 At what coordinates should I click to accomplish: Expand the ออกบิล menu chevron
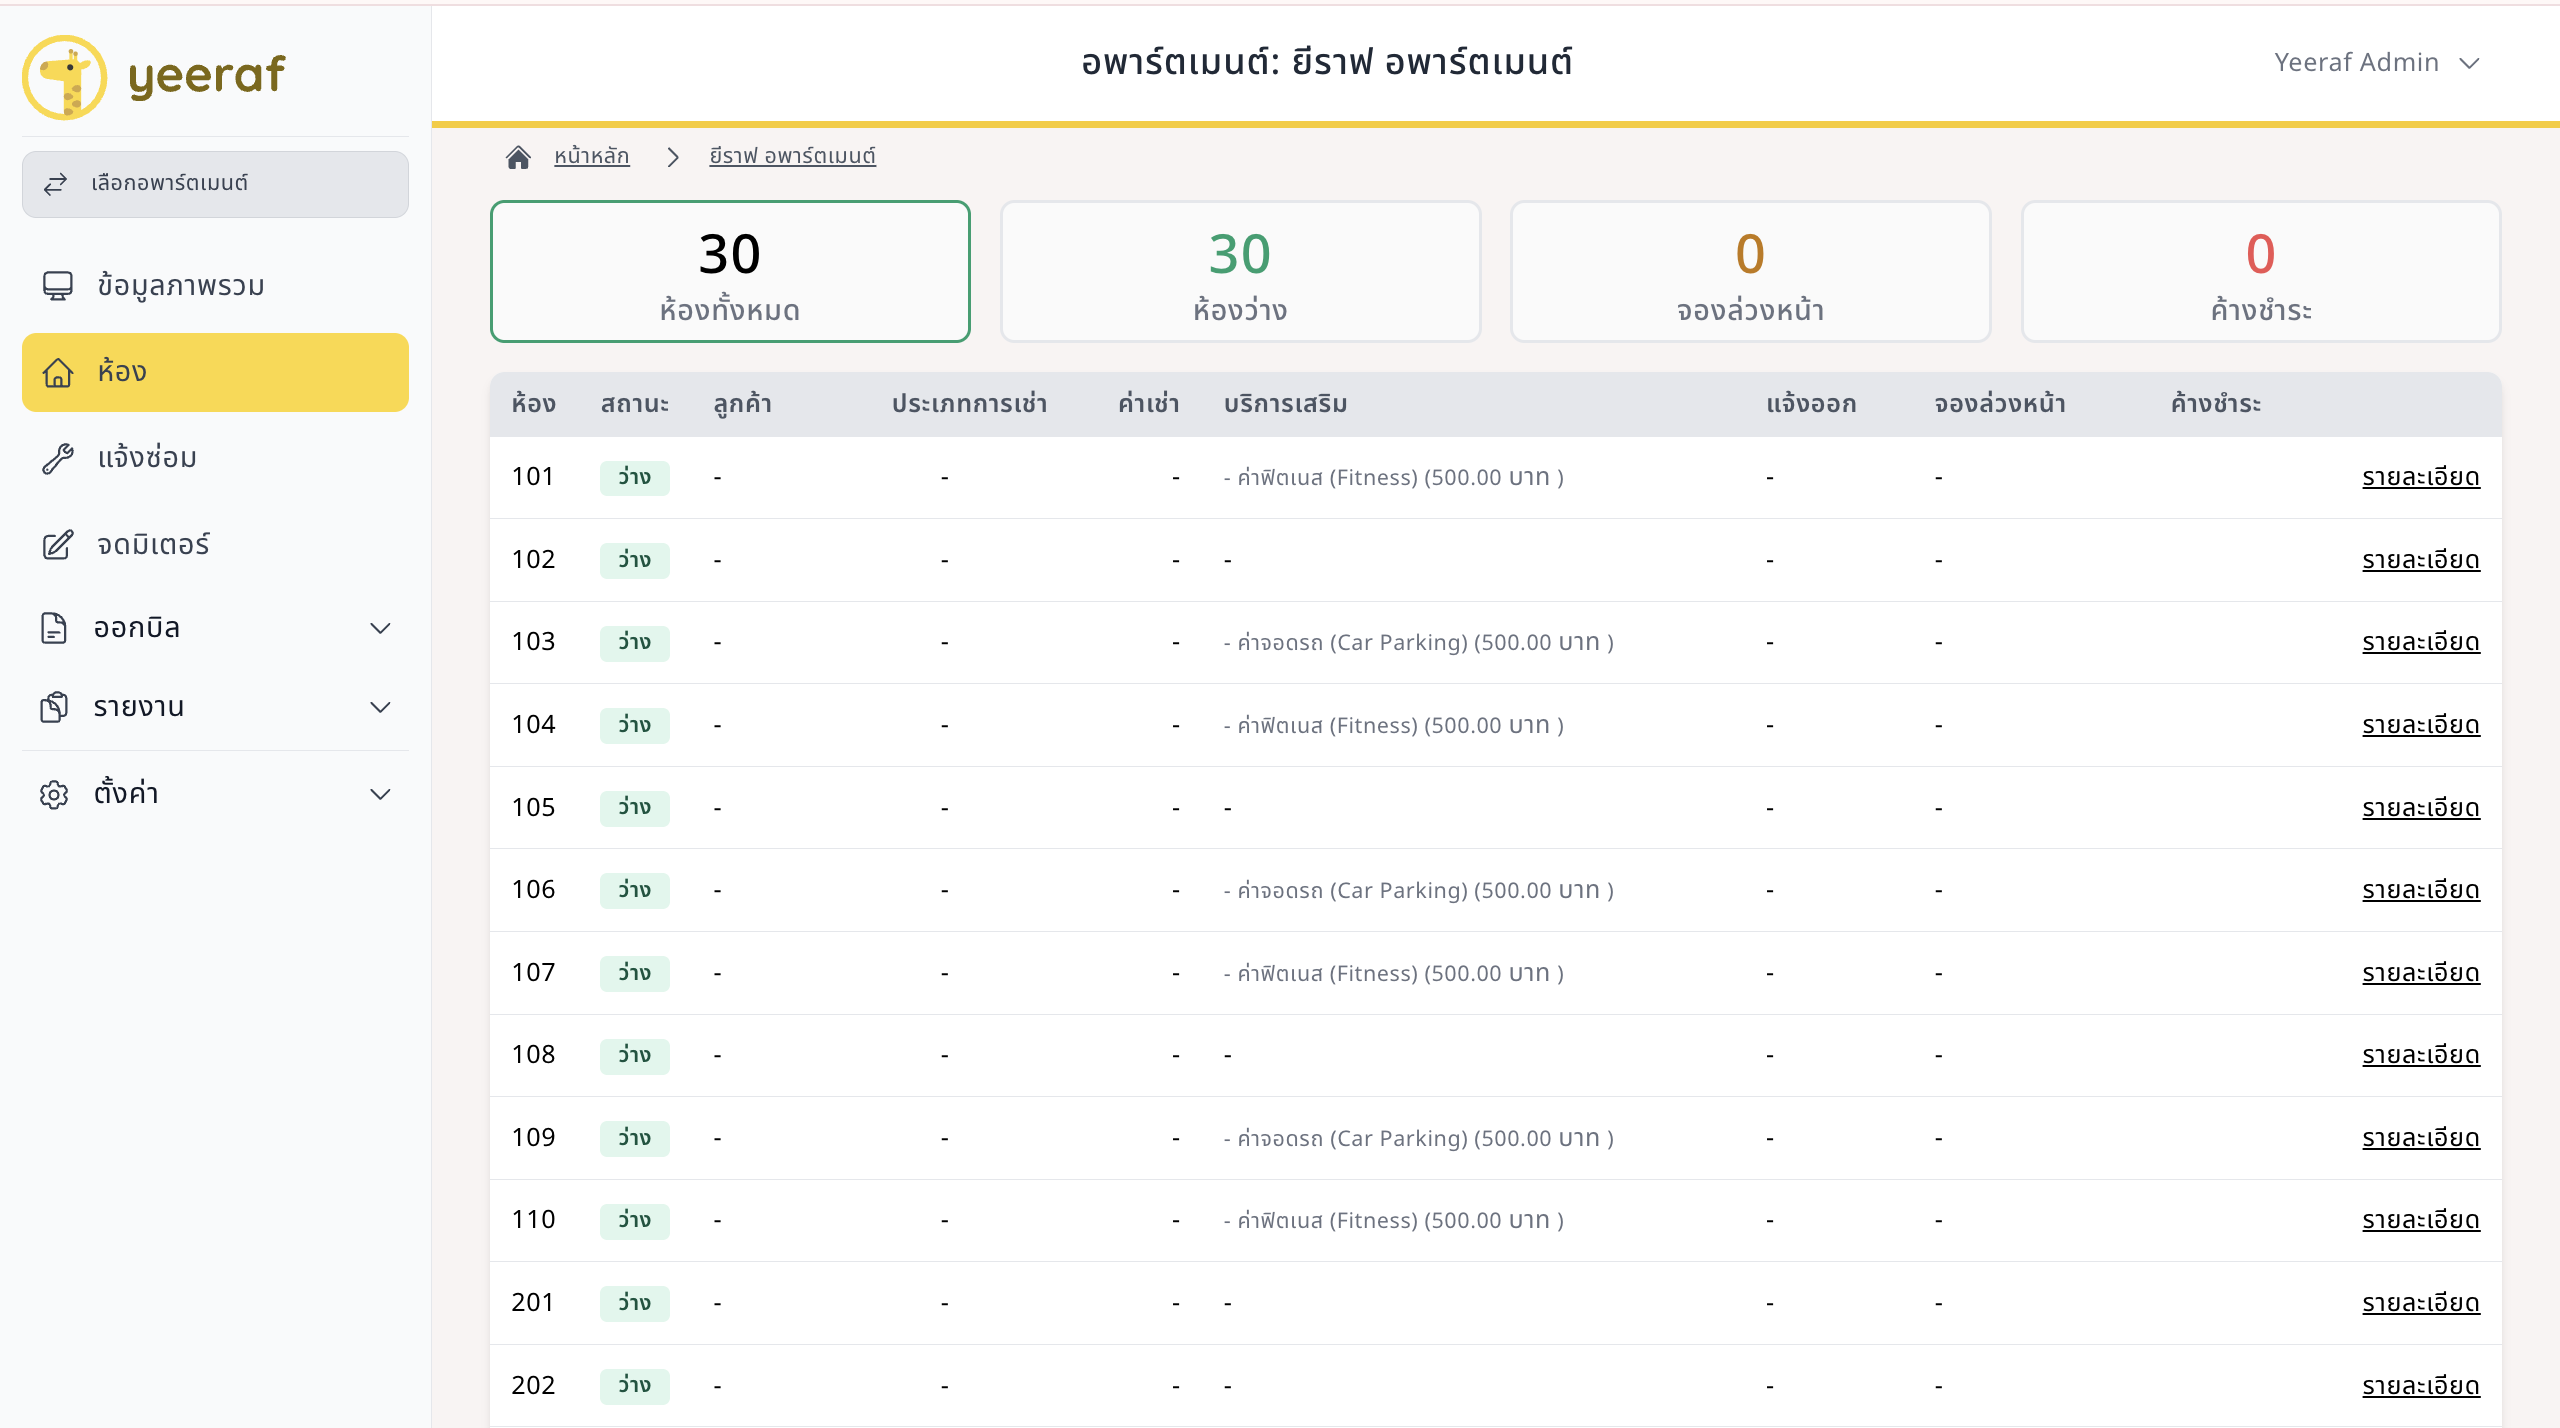pyautogui.click(x=380, y=628)
